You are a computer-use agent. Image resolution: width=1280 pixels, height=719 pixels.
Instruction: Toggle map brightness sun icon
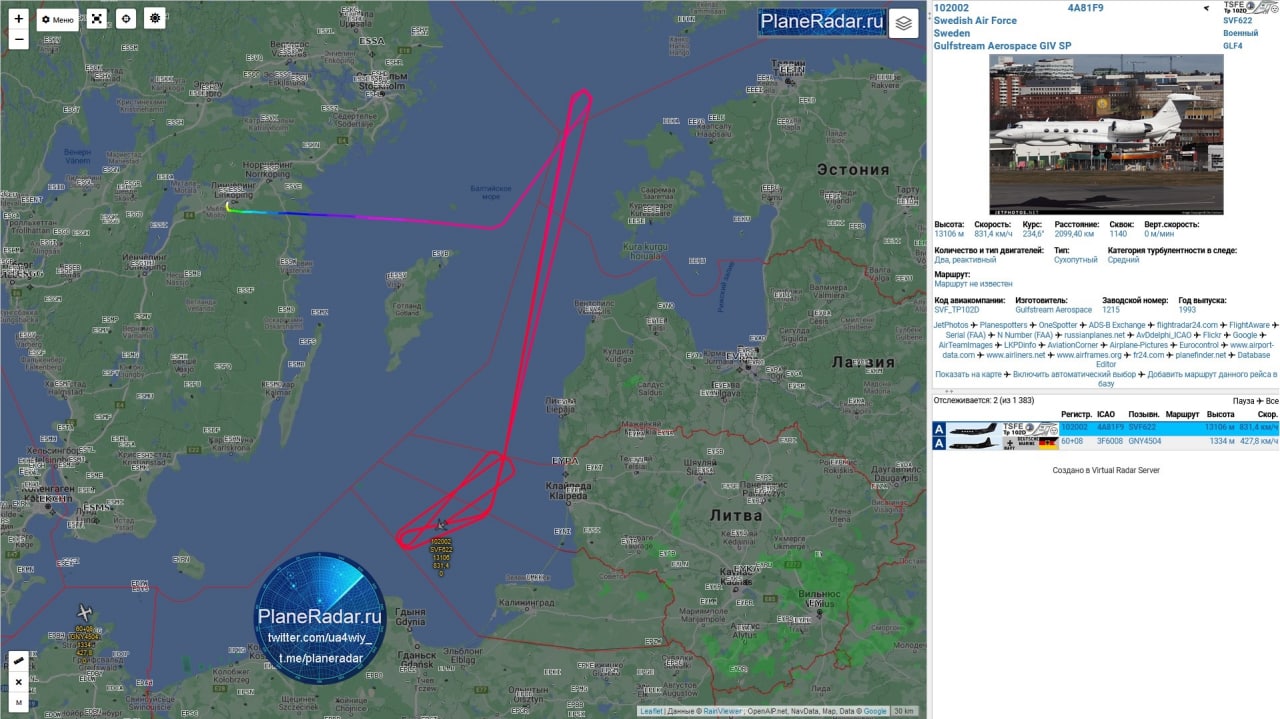click(x=154, y=19)
